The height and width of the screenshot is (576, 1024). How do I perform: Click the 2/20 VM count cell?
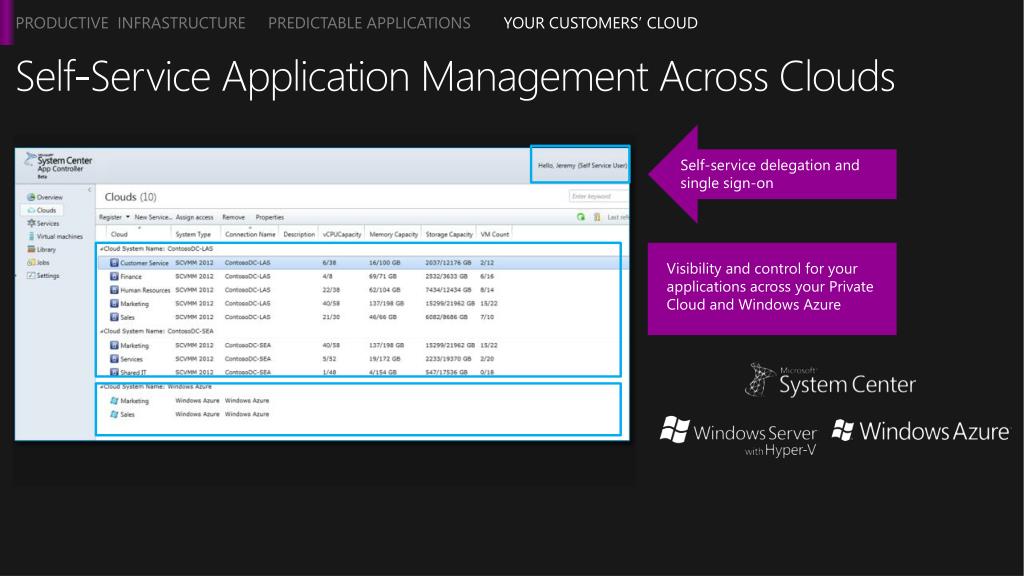click(x=487, y=359)
